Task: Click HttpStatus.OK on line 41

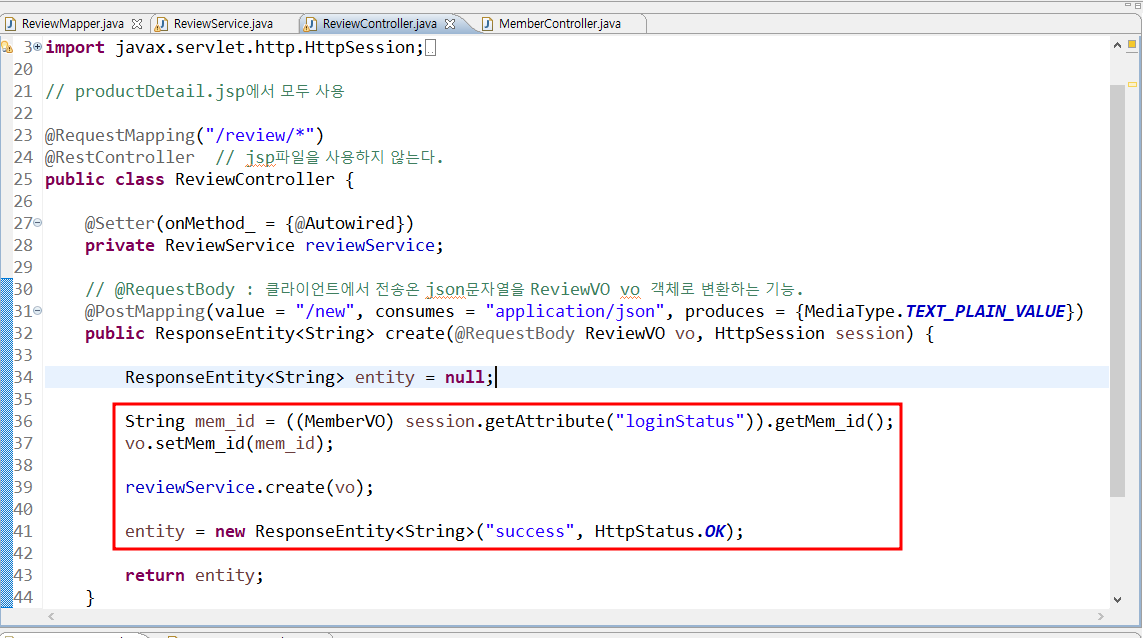Action: tap(660, 532)
